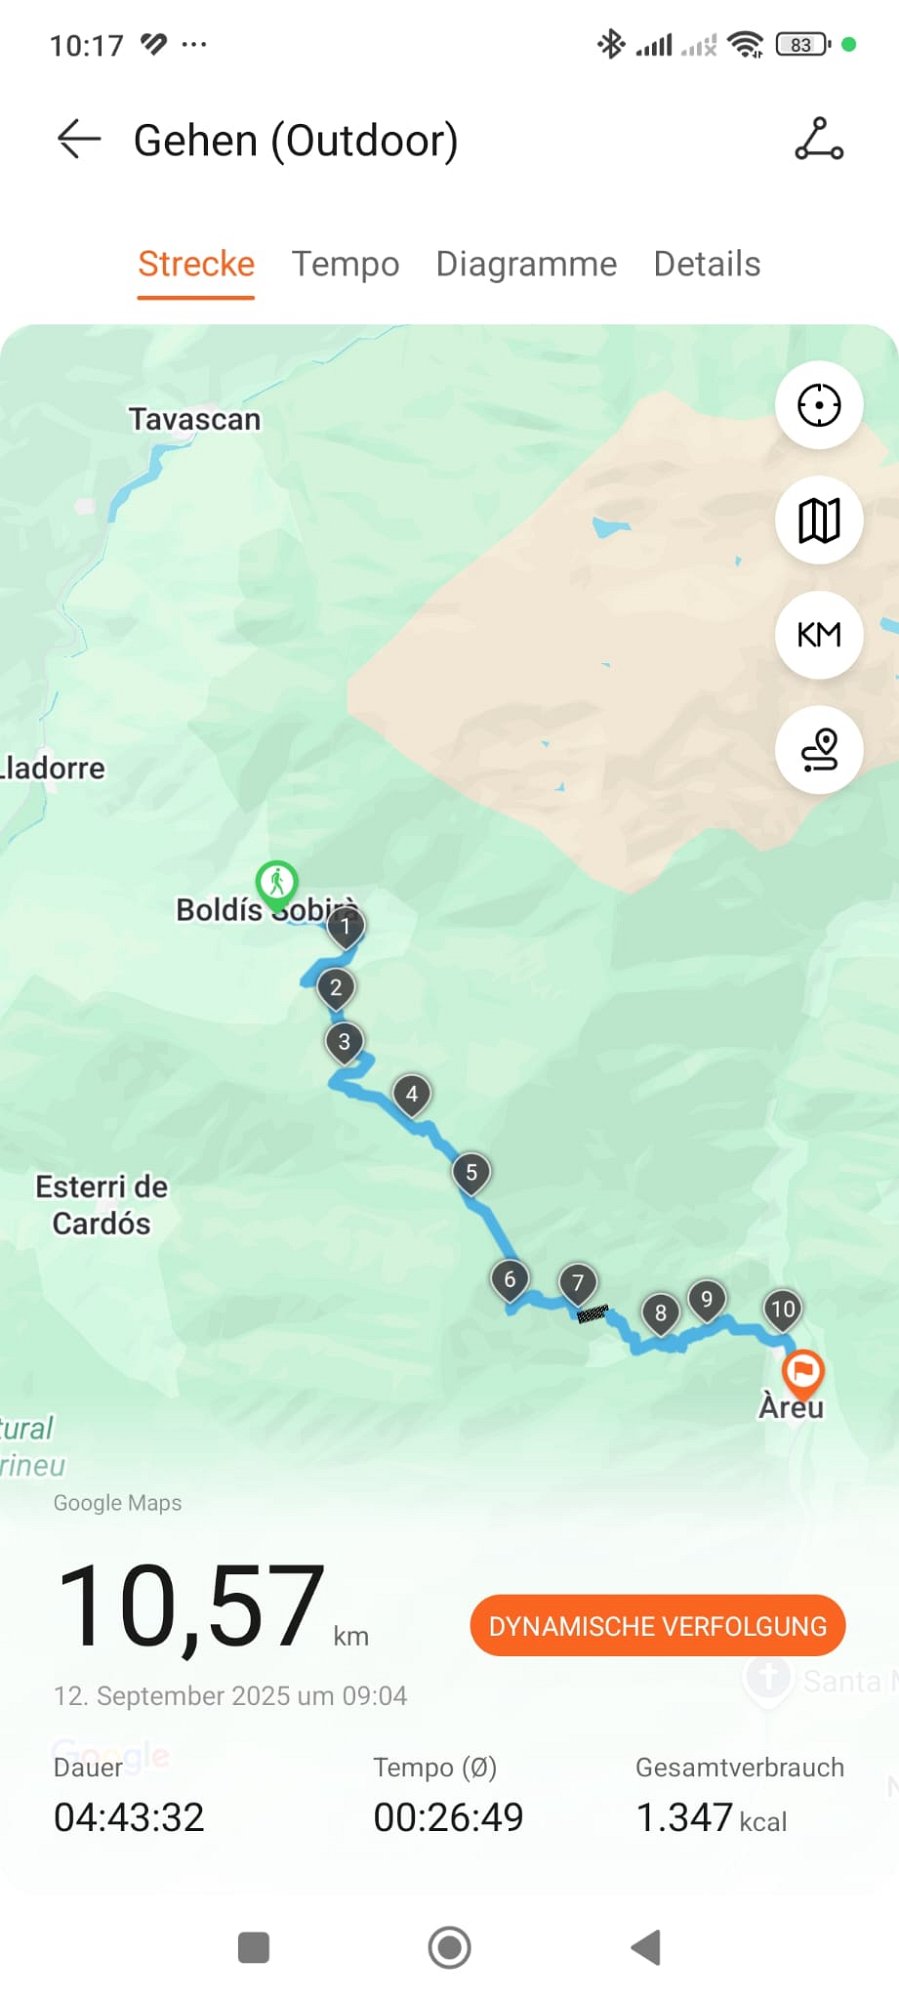Screen dimensions: 899x2000
Task: Tap the orange finish flag marker
Action: 802,1374
